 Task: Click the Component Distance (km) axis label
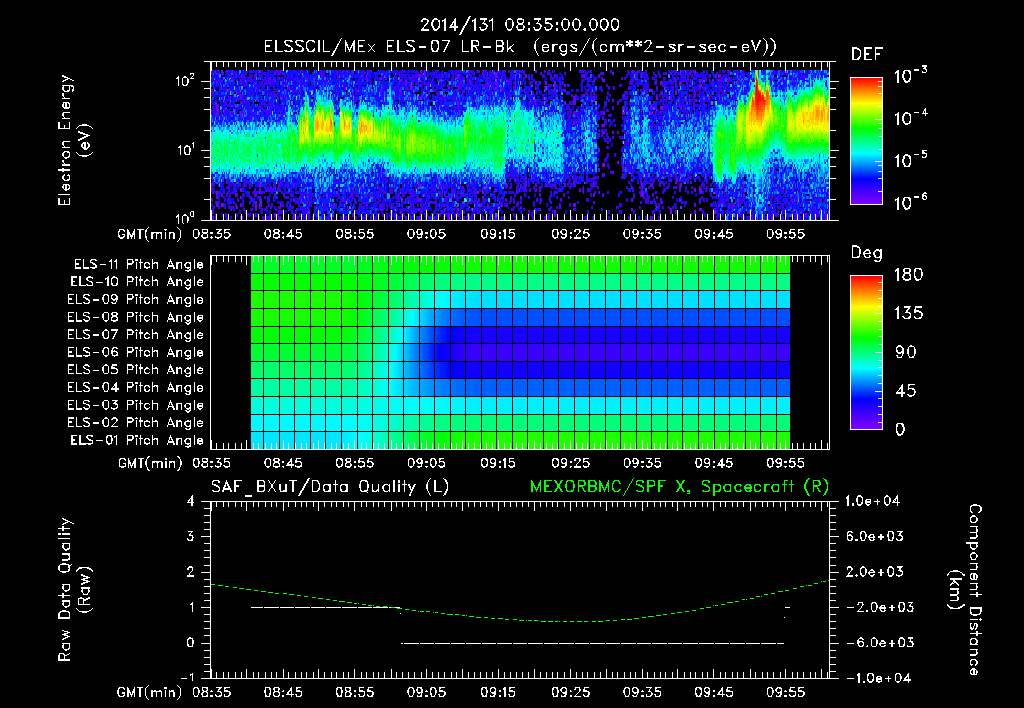point(965,590)
